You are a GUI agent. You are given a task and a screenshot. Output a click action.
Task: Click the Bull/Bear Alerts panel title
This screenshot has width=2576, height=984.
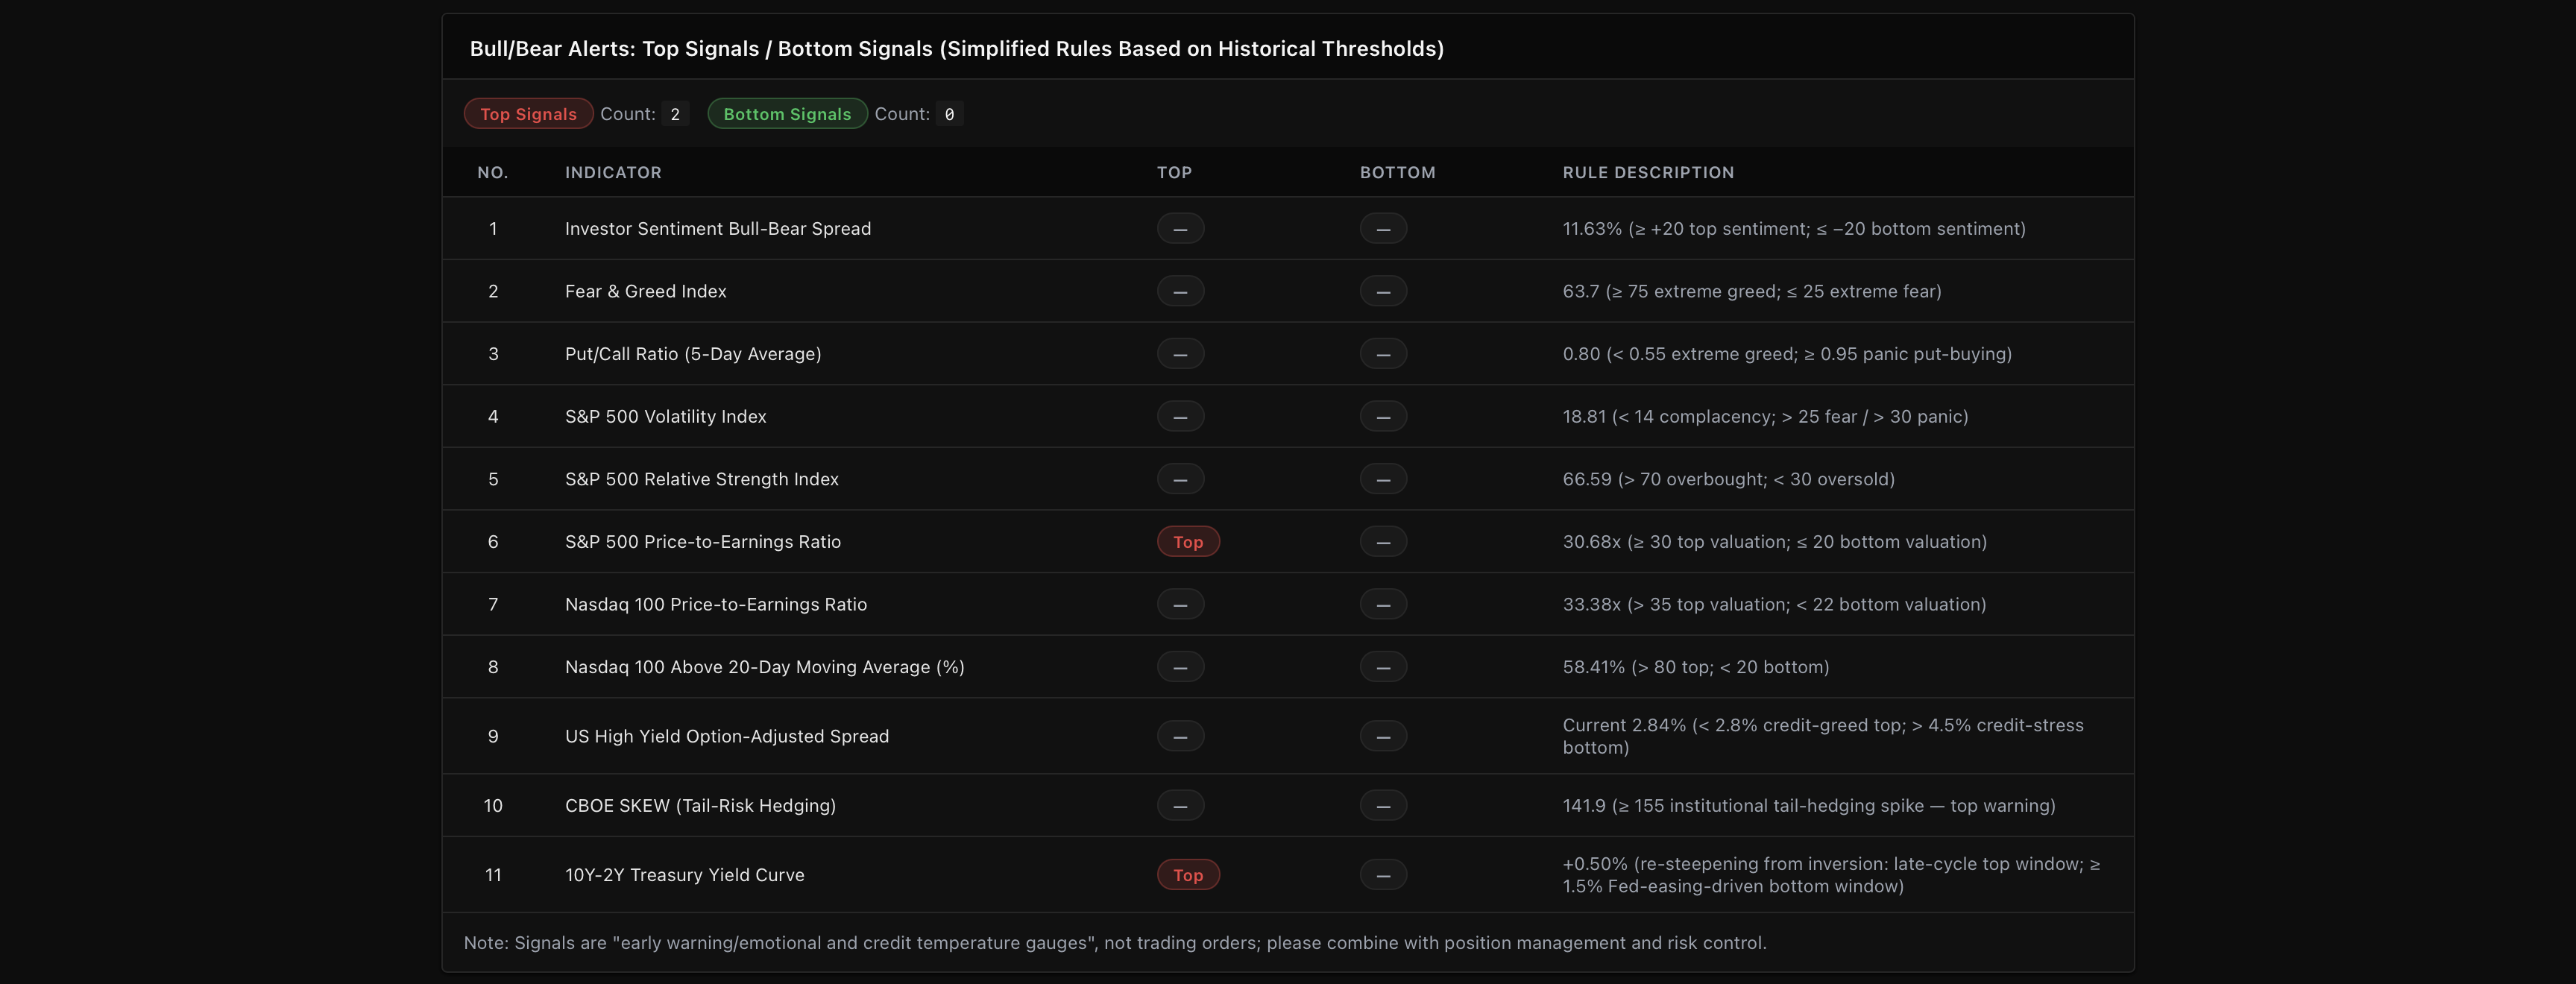coord(956,48)
